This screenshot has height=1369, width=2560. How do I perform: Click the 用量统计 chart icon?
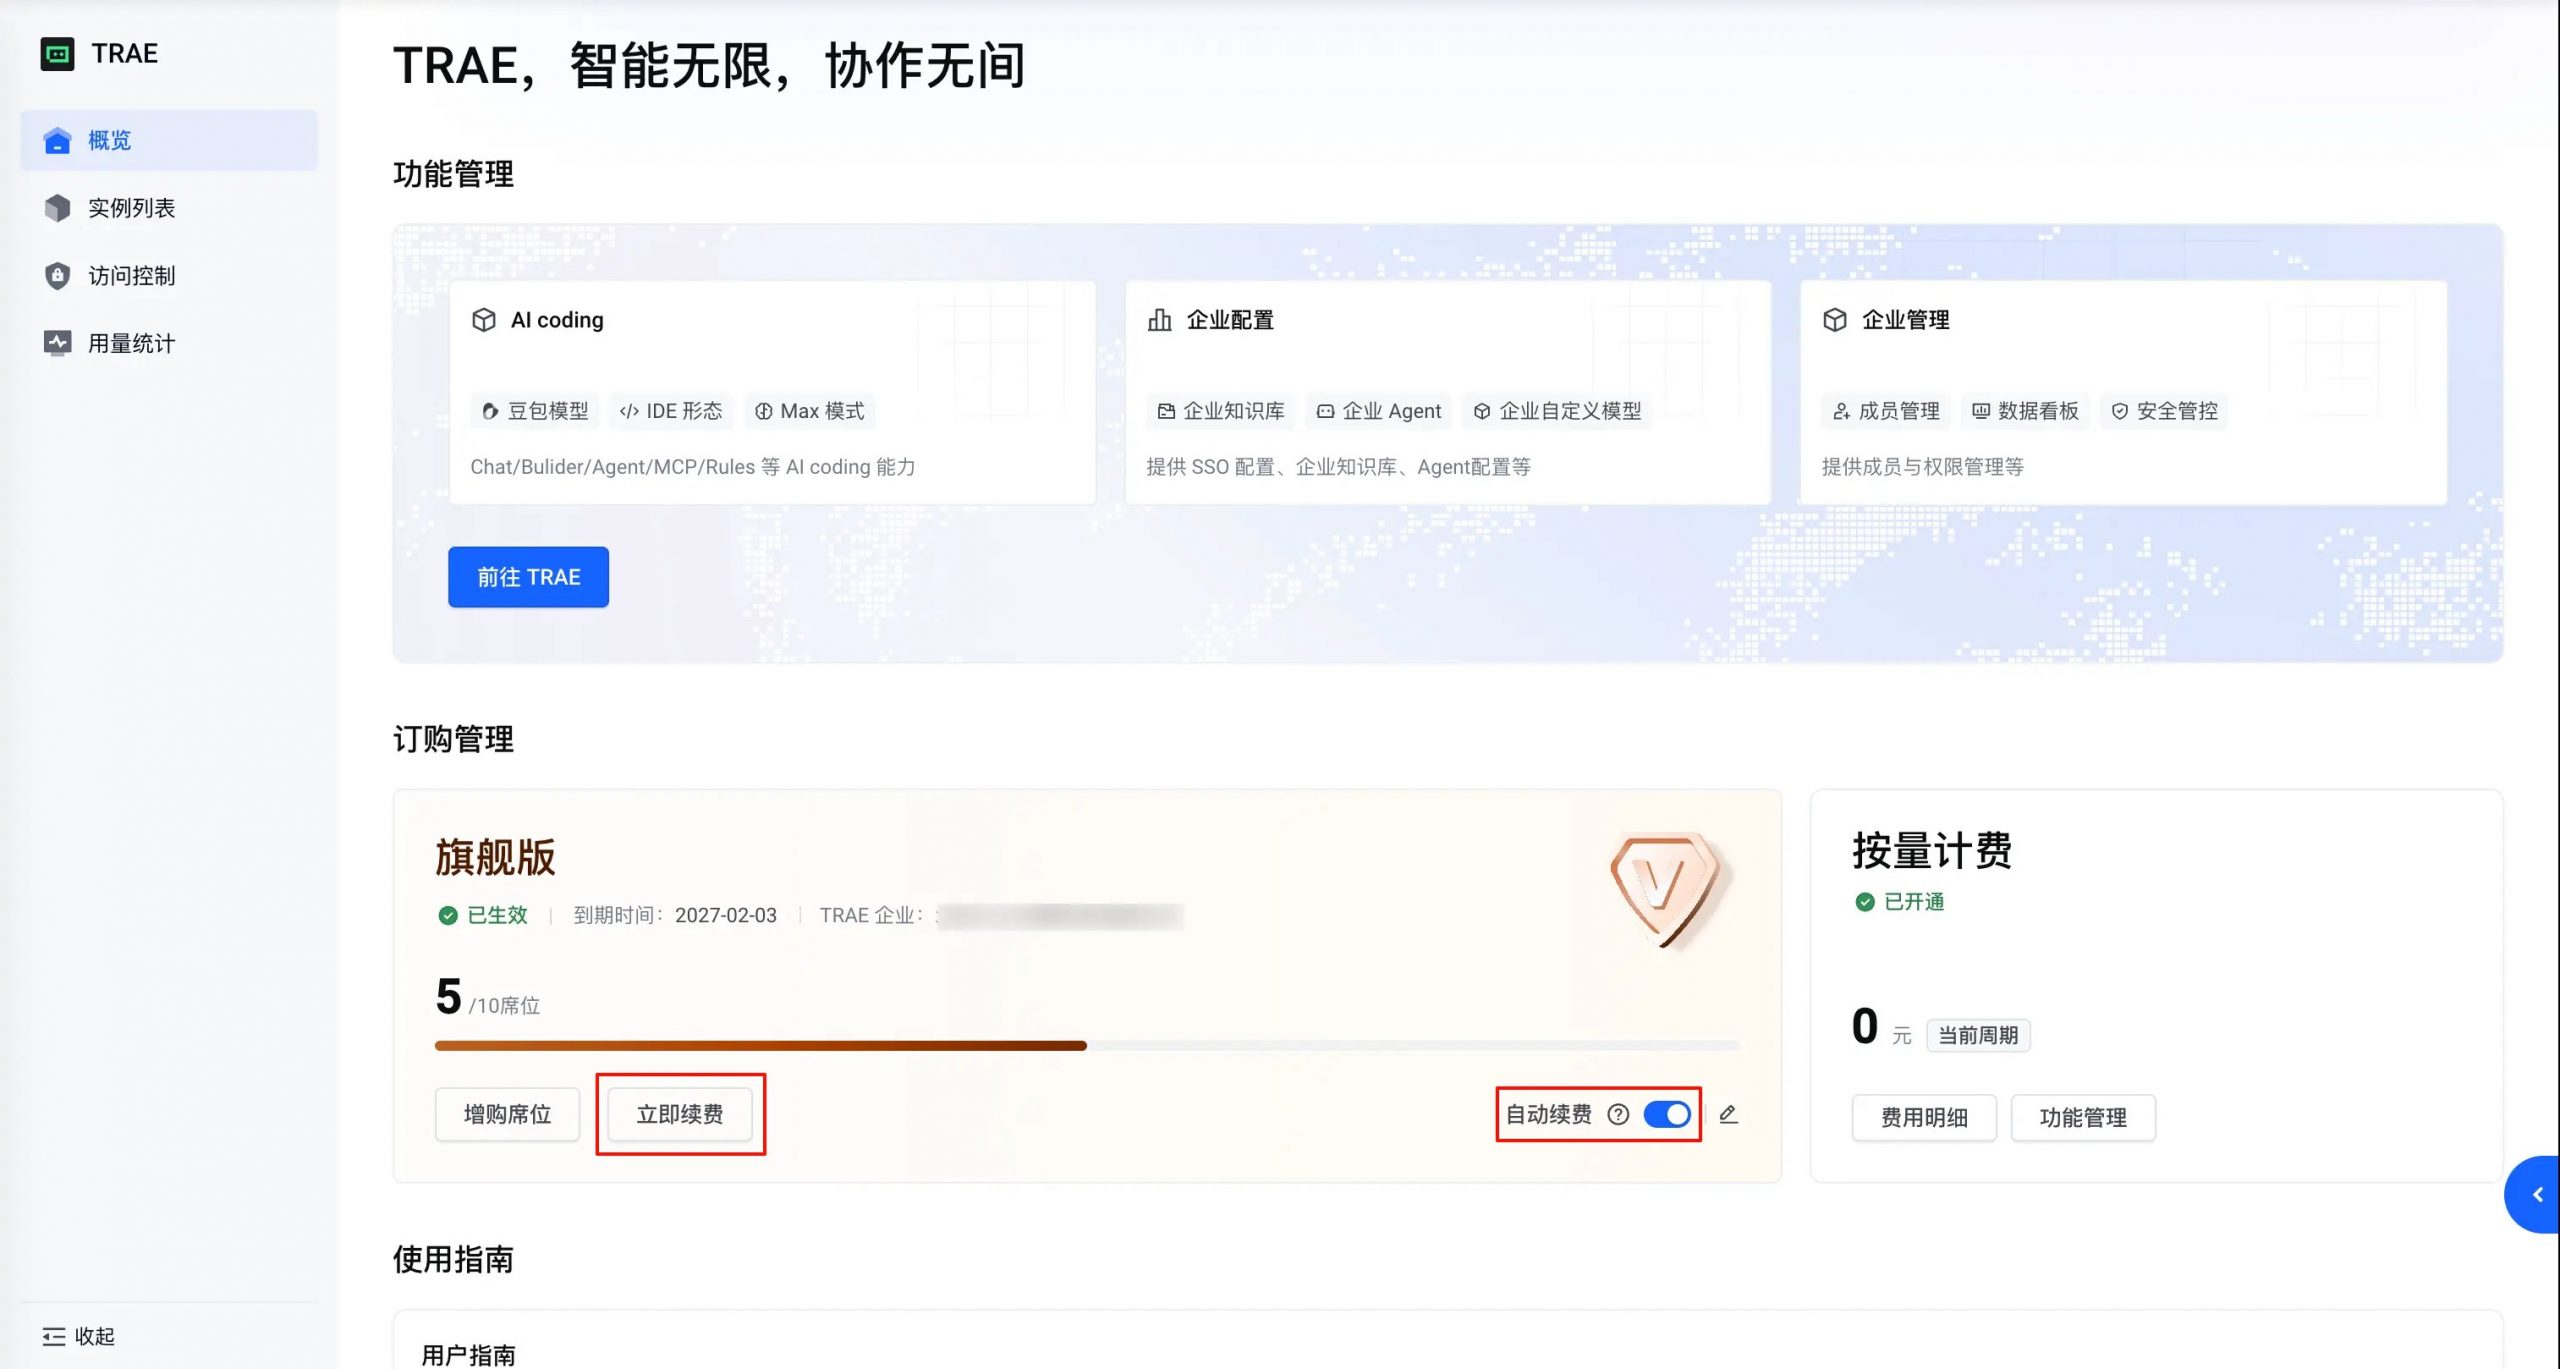coord(57,343)
